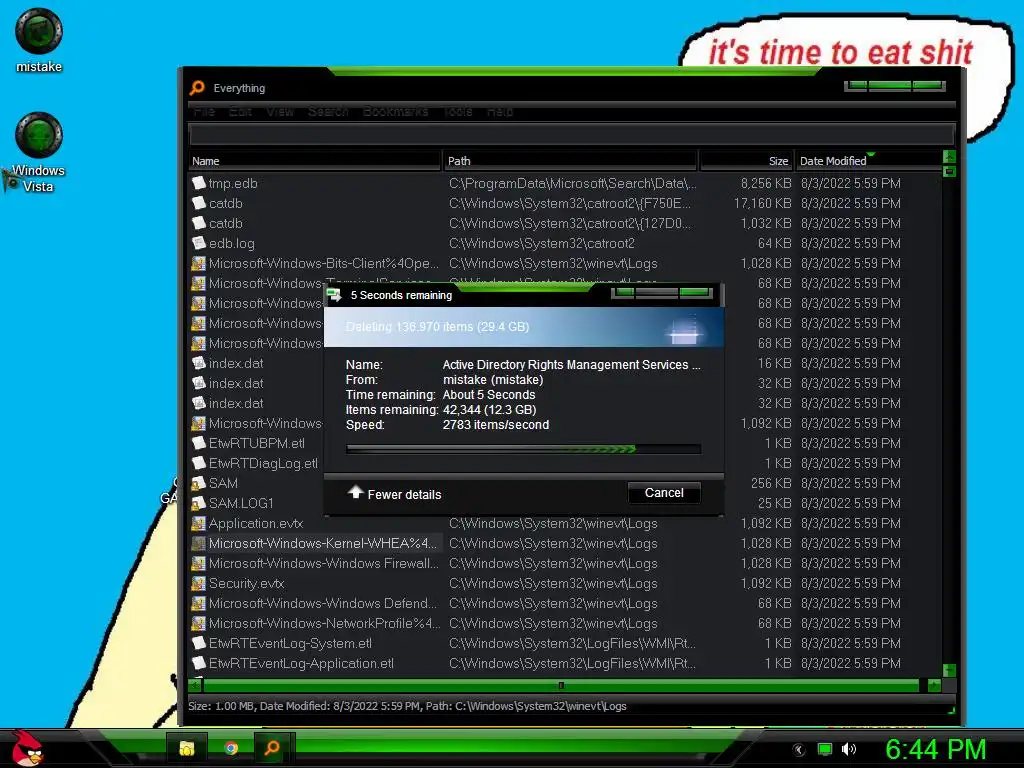Click the tmp.edb file icon
Viewport: 1024px width, 768px height.
199,183
